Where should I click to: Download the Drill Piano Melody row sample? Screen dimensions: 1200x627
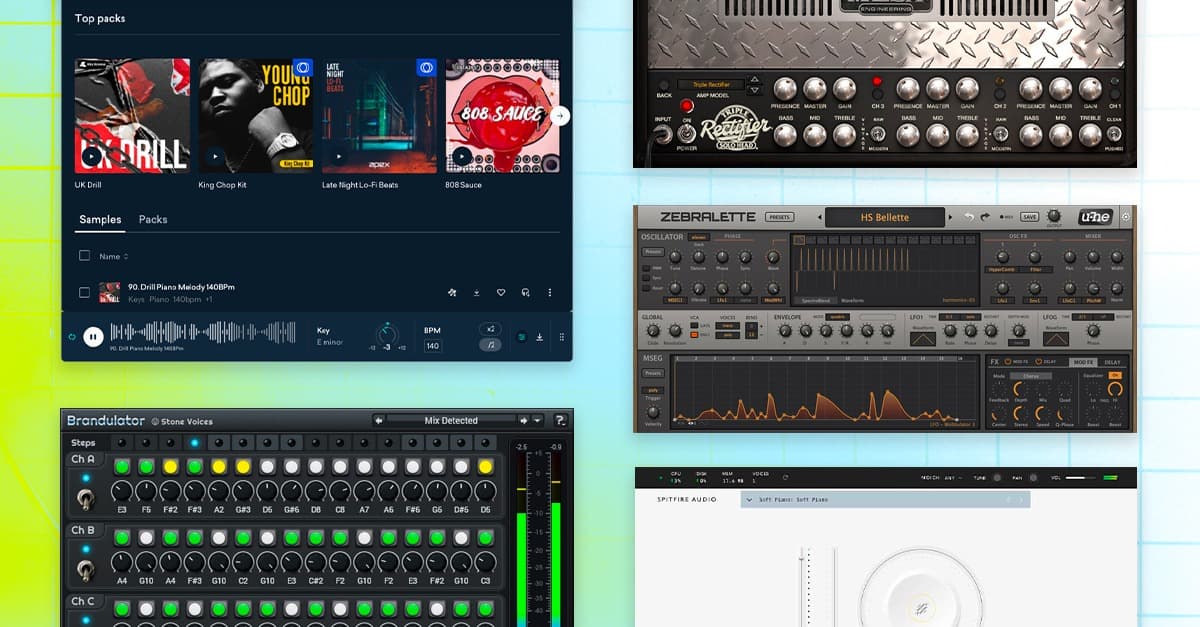[x=477, y=292]
